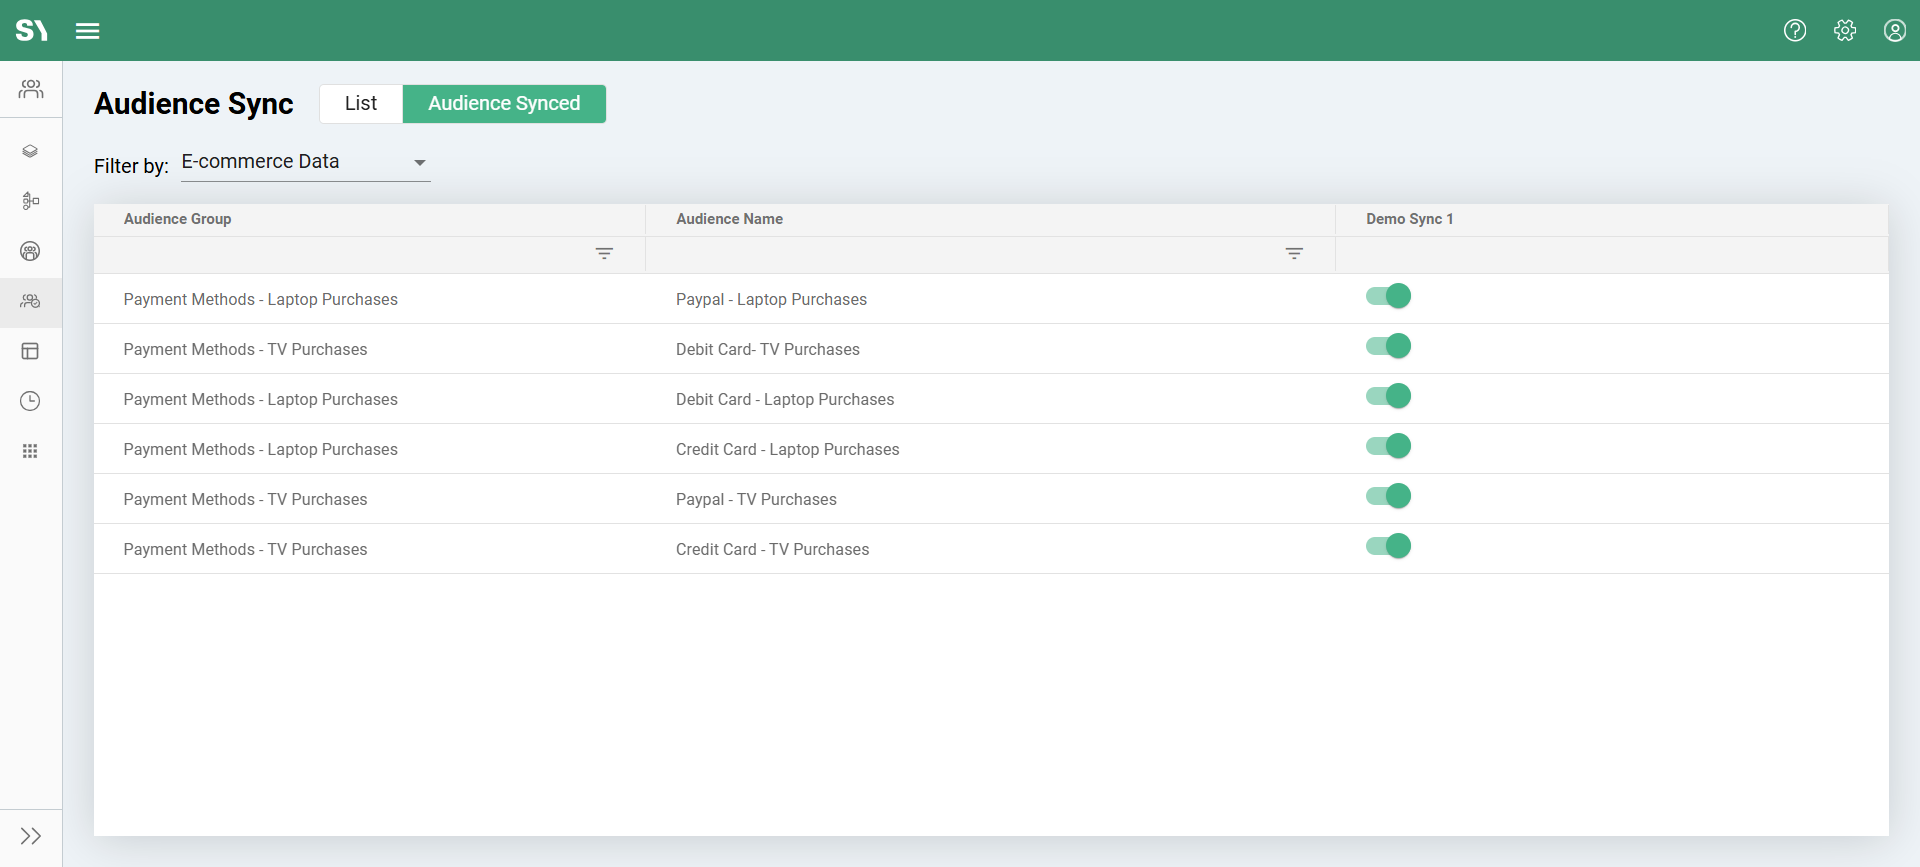1920x867 pixels.
Task: Click the Demo Sync 1 column header
Action: click(x=1409, y=219)
